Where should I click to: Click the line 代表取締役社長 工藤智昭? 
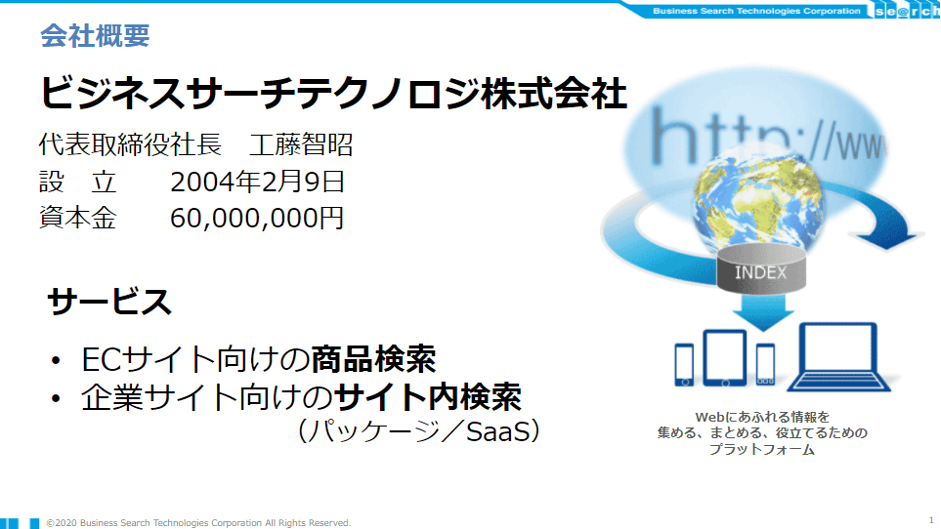click(196, 145)
